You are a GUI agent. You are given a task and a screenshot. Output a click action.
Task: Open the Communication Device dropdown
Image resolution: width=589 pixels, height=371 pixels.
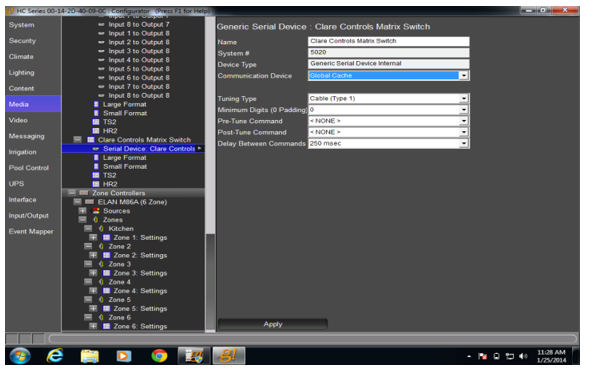pos(464,76)
